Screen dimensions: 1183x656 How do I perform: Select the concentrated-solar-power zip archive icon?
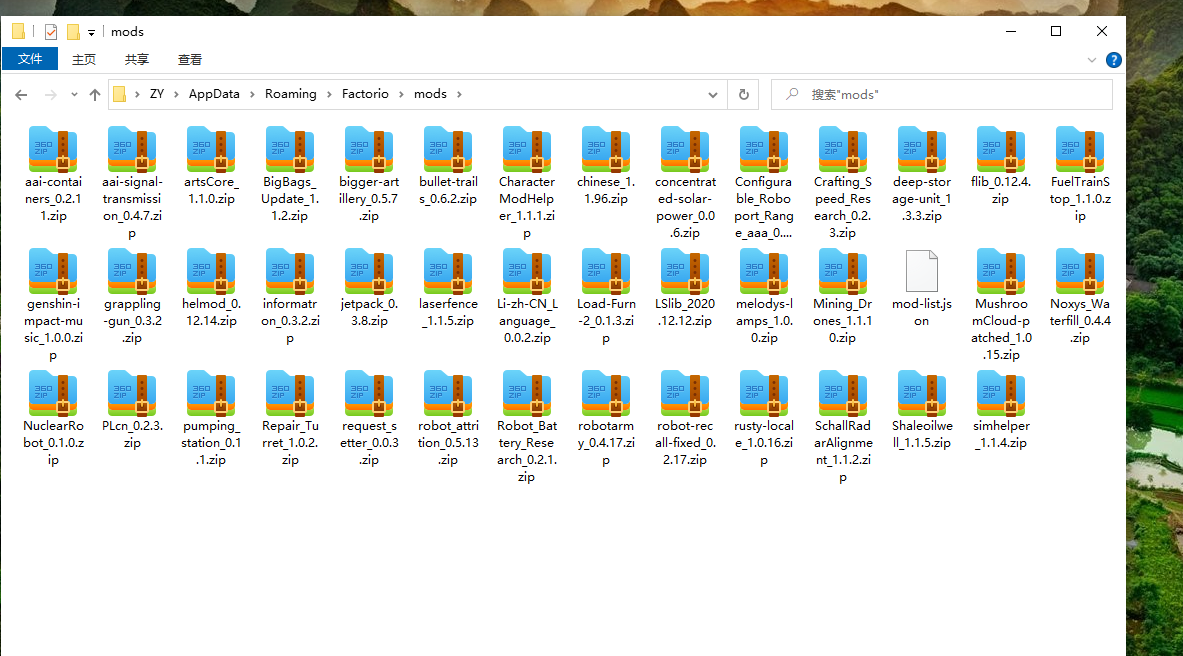685,149
